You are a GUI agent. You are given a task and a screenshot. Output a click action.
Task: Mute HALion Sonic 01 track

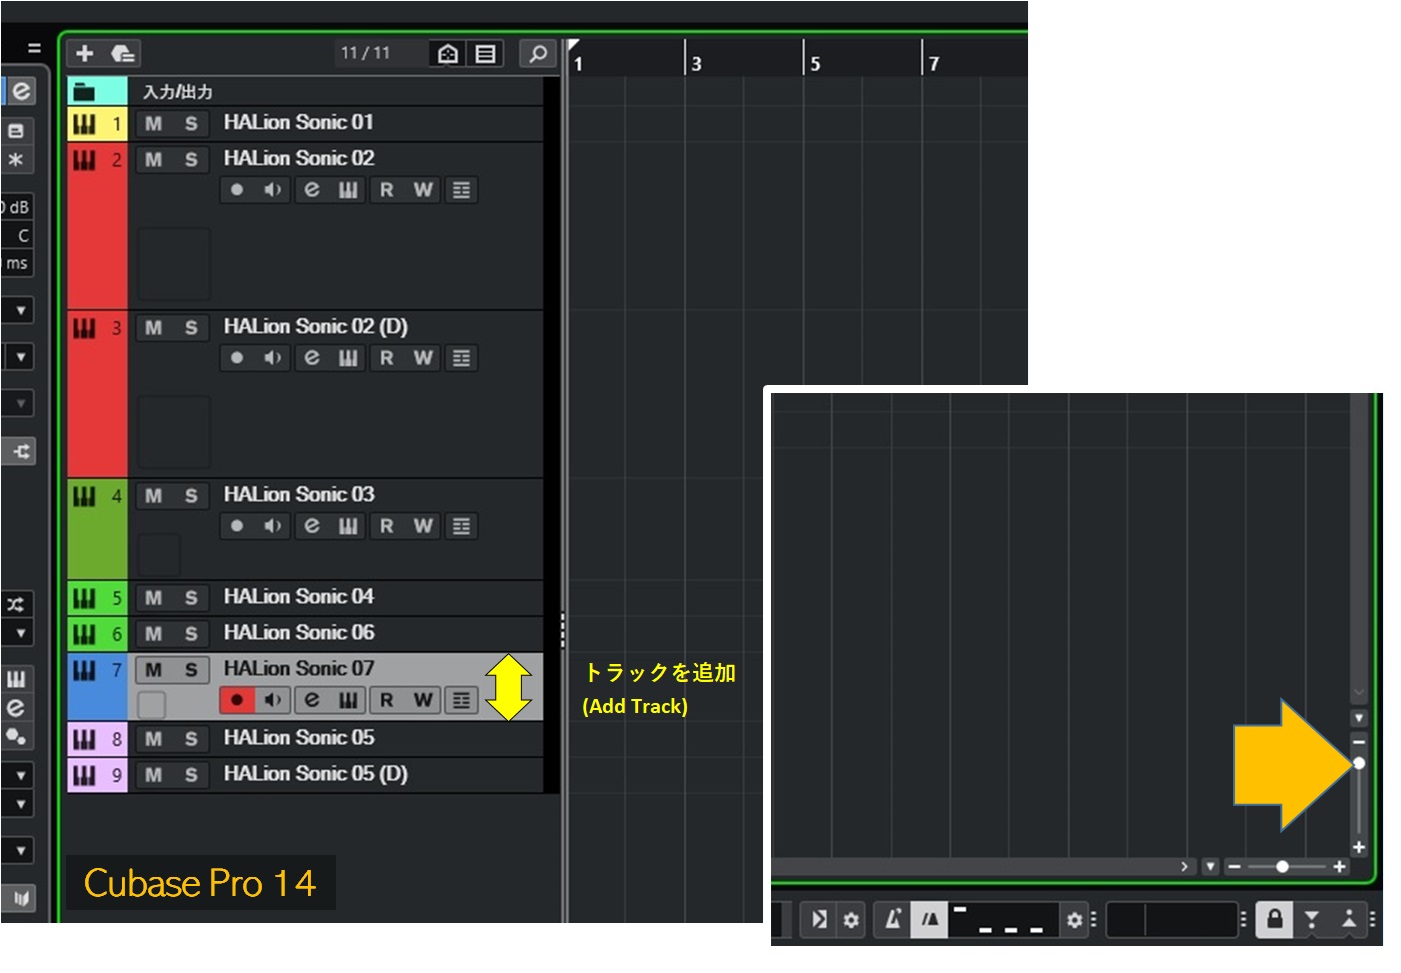point(153,124)
